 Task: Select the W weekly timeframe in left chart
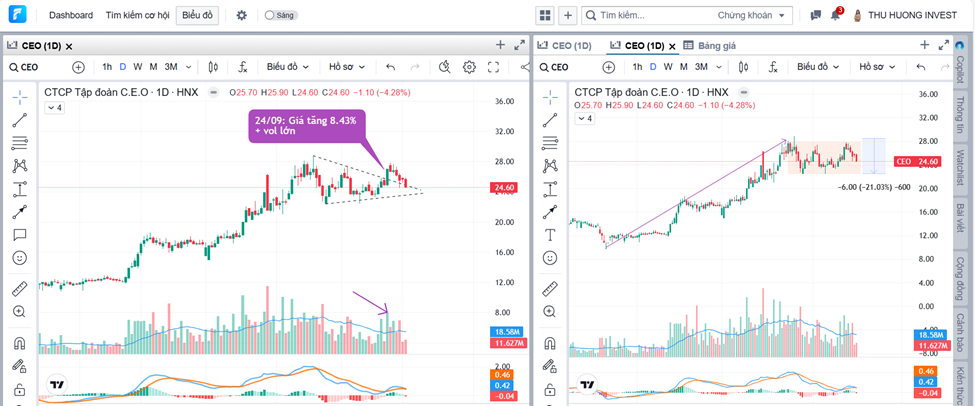pos(138,67)
